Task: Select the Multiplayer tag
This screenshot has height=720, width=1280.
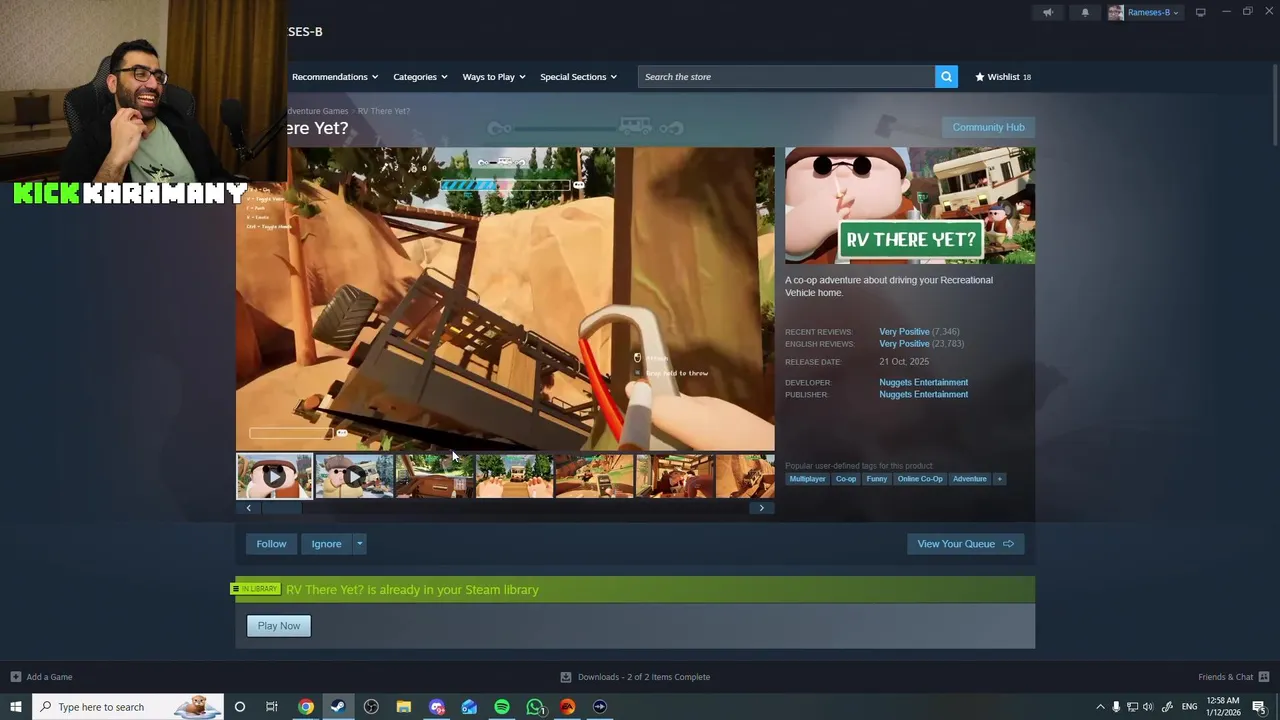Action: point(807,479)
